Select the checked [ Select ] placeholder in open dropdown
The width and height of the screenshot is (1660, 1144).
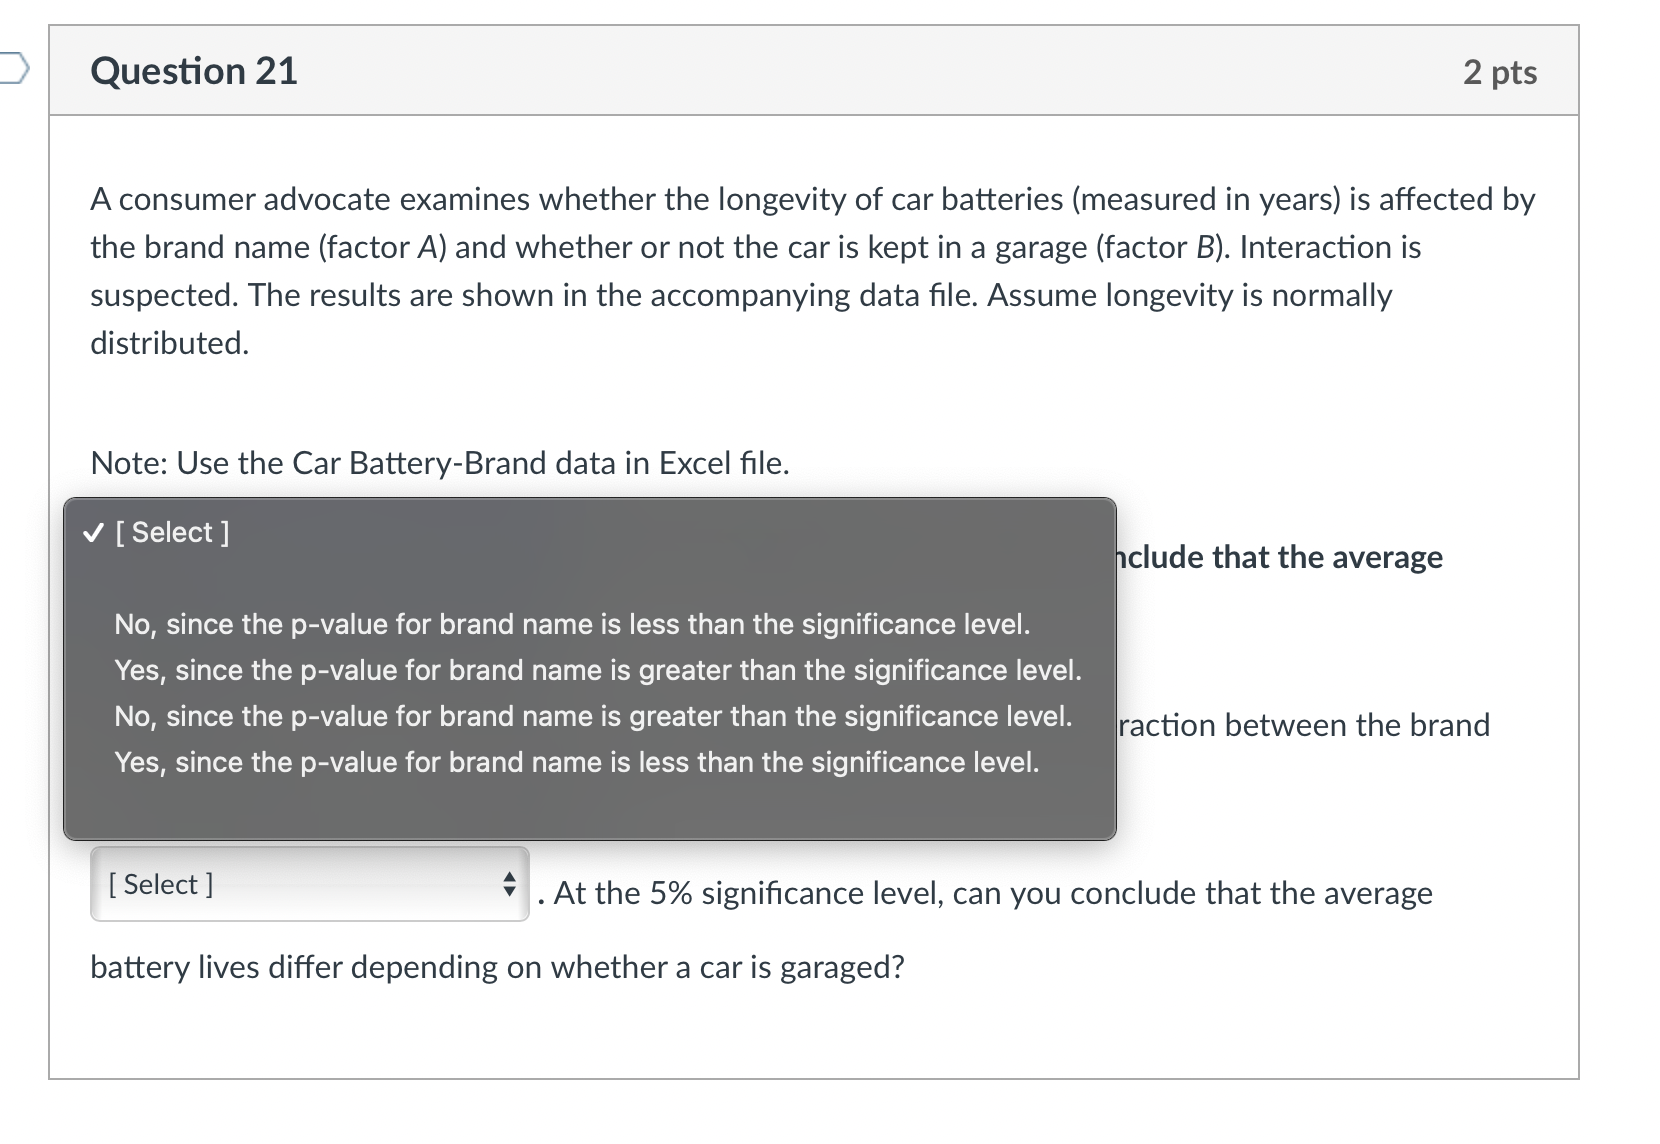pyautogui.click(x=173, y=533)
